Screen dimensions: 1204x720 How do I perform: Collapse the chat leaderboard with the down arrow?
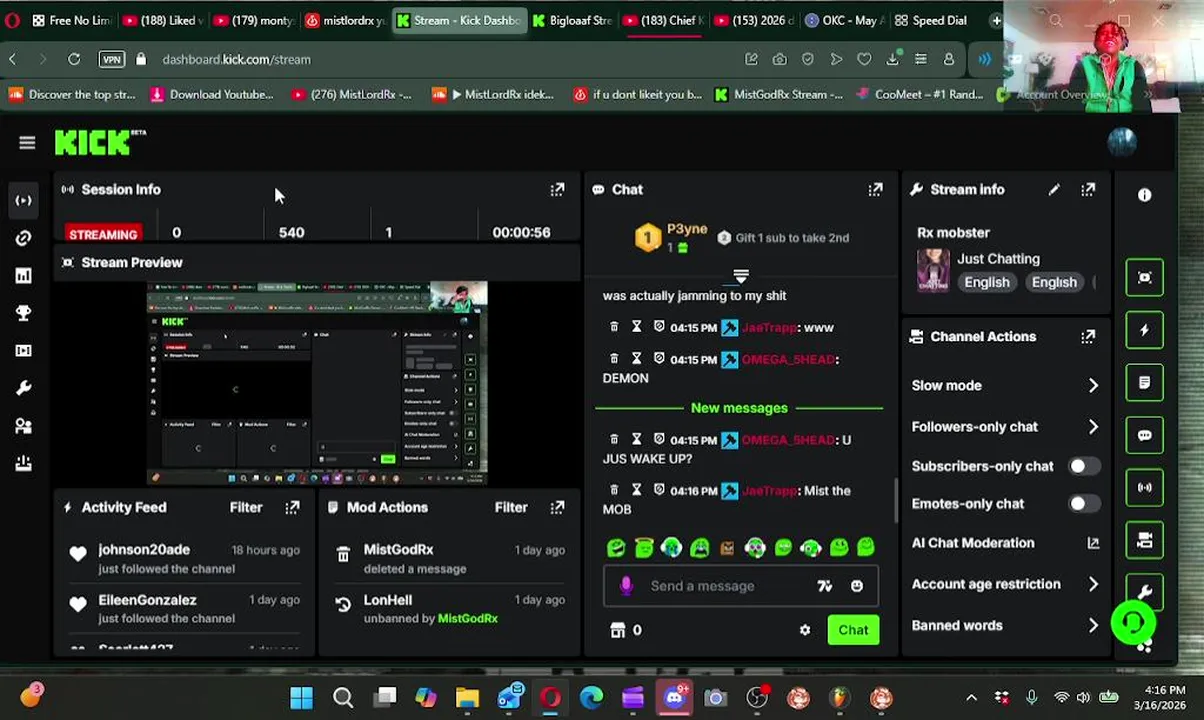click(x=741, y=276)
